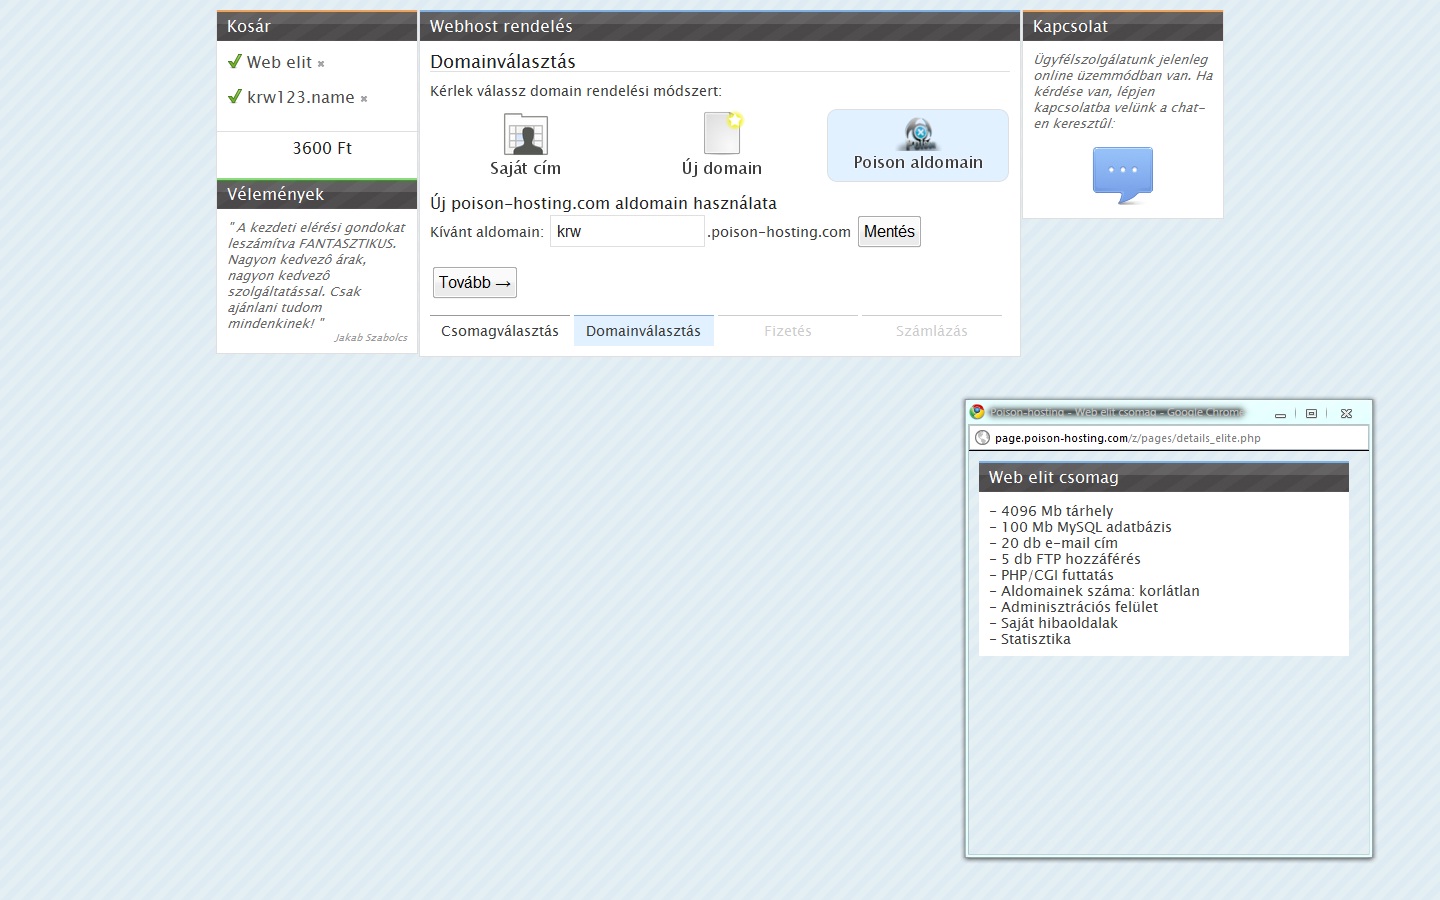This screenshot has height=900, width=1440.
Task: Remove Web elit from the cart
Action: pyautogui.click(x=321, y=64)
